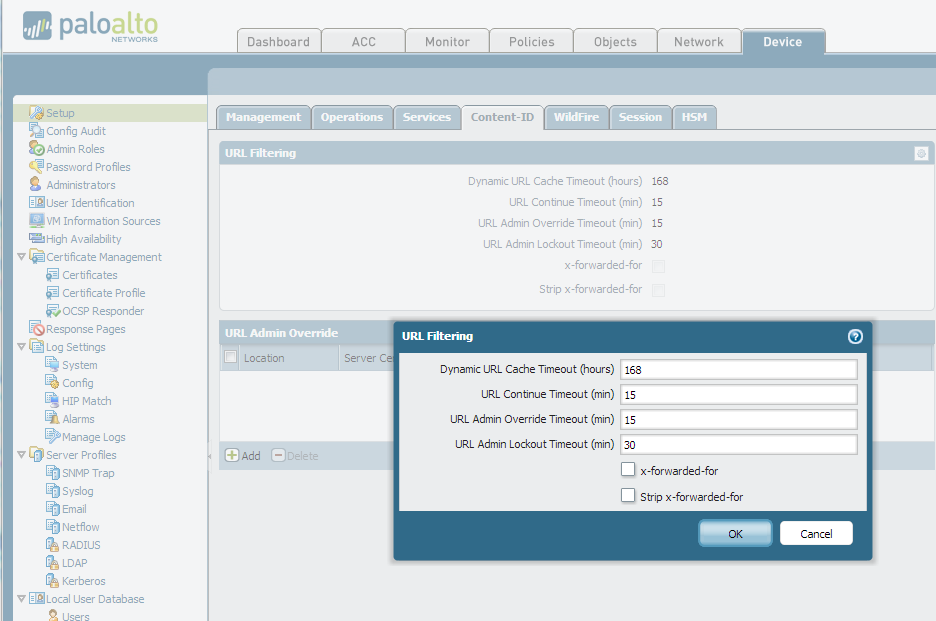Screen dimensions: 936x621
Task: Open help for URL Filtering dialog
Action: [855, 336]
